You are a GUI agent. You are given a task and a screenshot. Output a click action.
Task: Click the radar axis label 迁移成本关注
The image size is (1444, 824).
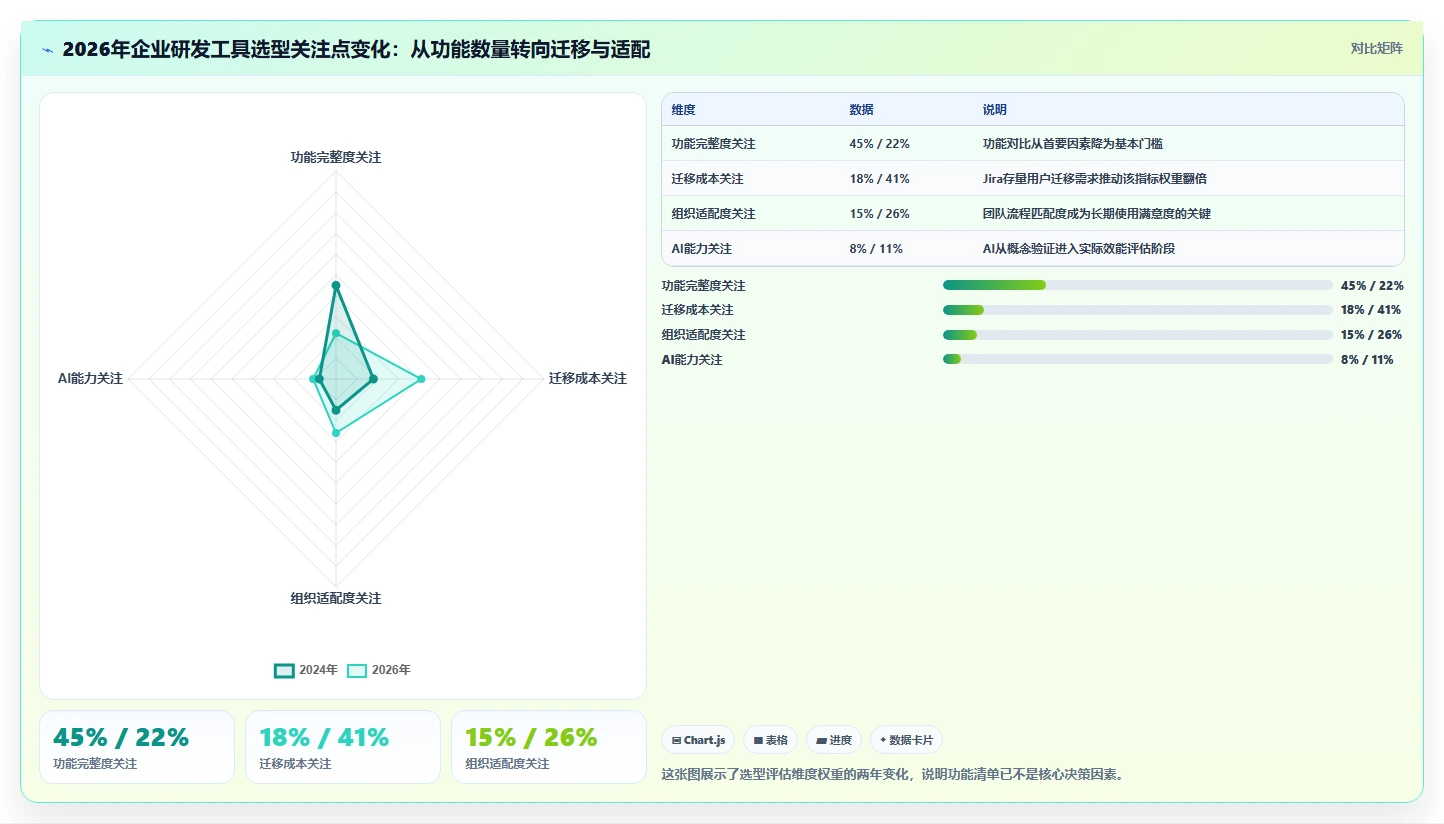(588, 378)
